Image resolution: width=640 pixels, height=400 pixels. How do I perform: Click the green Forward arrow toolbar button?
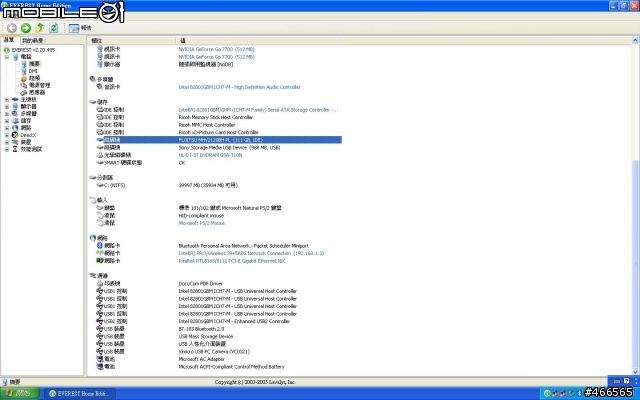(x=26, y=28)
